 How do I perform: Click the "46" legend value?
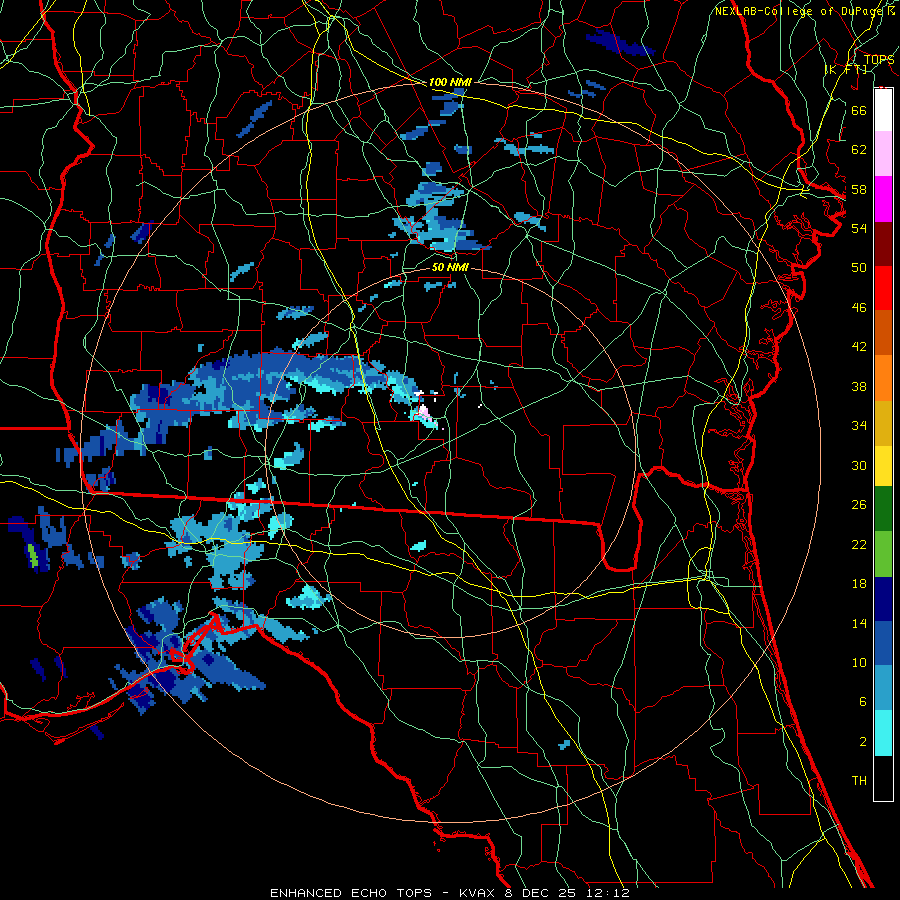(x=859, y=307)
